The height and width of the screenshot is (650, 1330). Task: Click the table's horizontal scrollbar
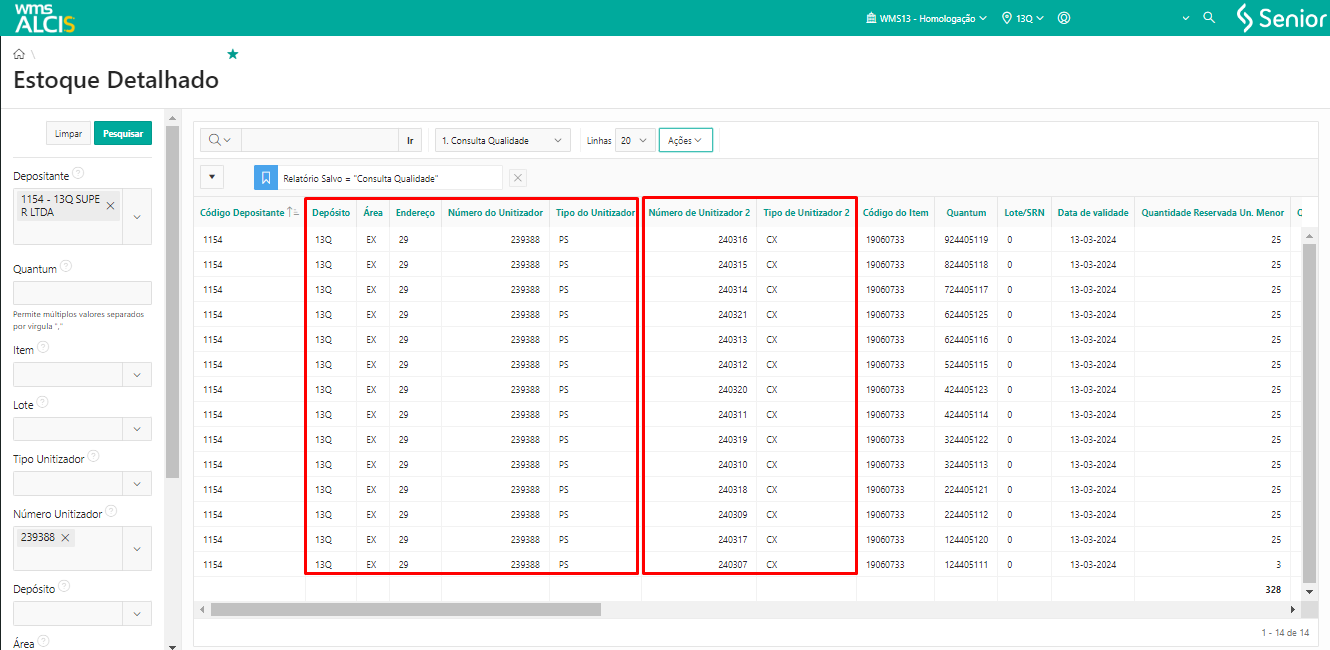pos(405,609)
